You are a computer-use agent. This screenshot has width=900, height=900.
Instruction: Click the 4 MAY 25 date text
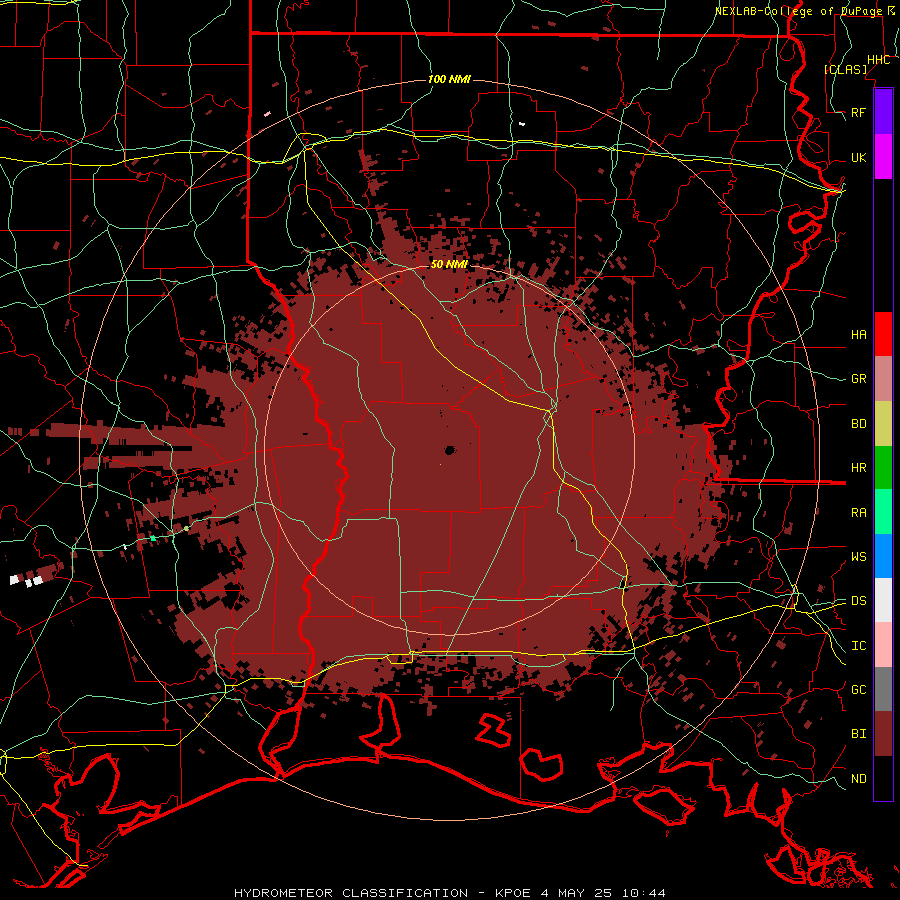coord(577,893)
